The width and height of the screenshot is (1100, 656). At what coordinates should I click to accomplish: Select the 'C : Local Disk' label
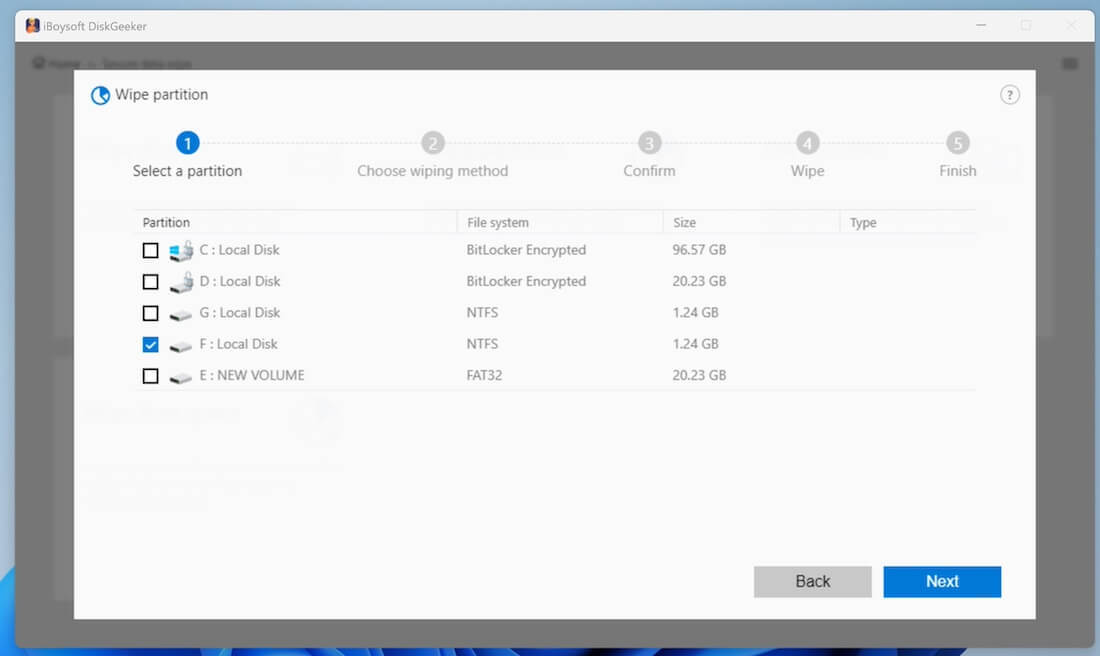(239, 250)
